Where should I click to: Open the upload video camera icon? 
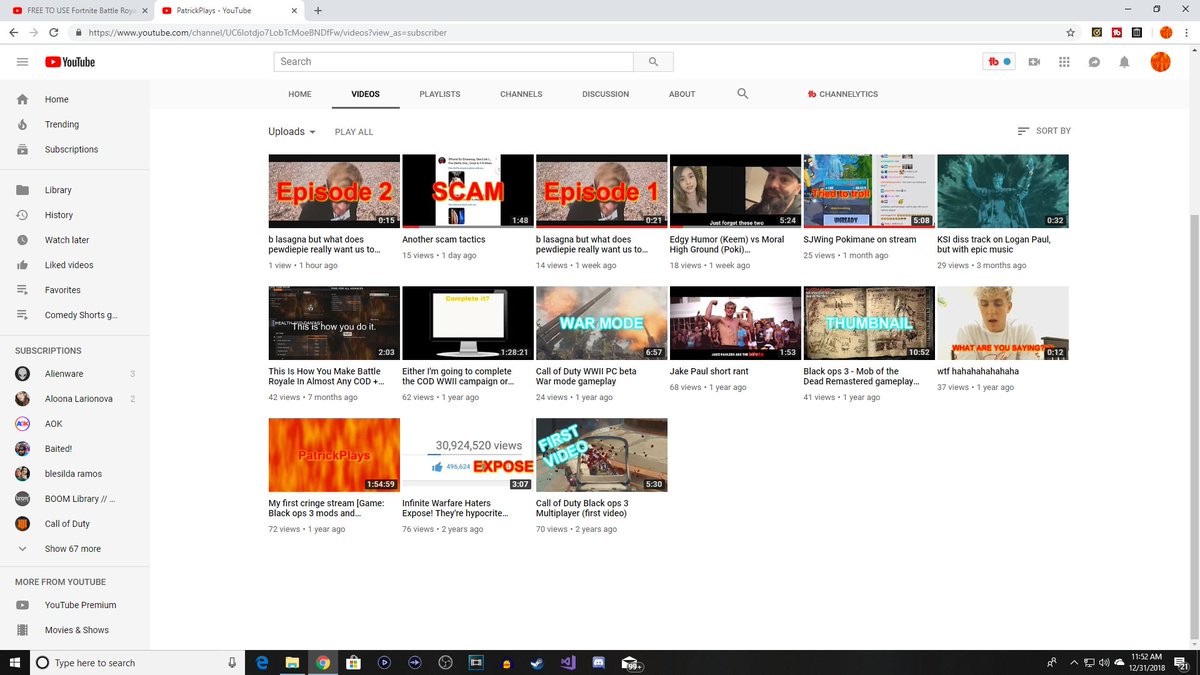[x=1034, y=62]
